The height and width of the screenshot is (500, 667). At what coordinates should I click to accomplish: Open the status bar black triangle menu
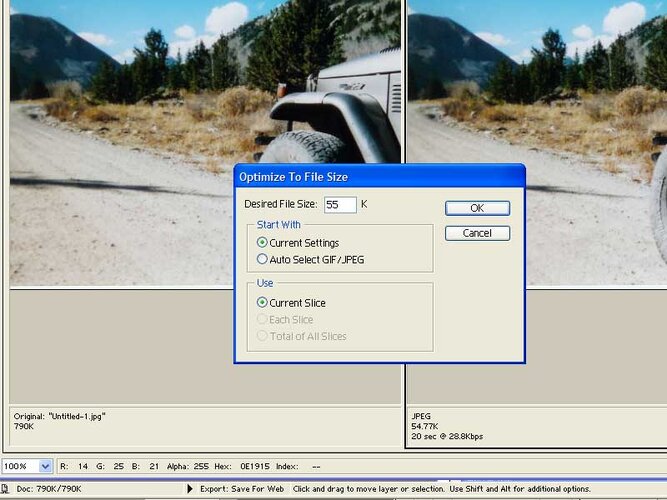coord(190,489)
